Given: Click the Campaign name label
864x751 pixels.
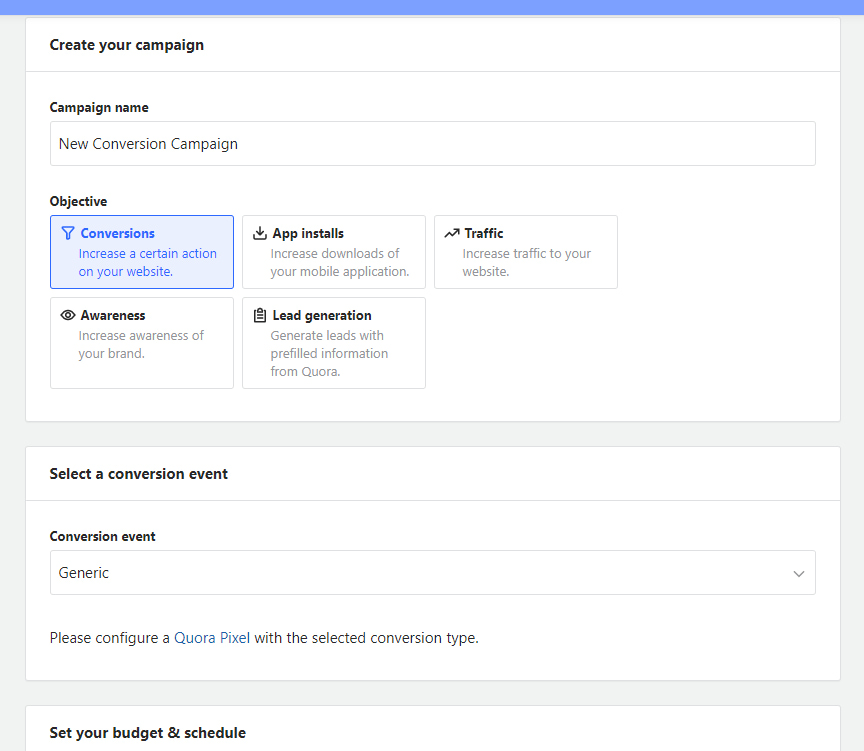Looking at the screenshot, I should (99, 107).
